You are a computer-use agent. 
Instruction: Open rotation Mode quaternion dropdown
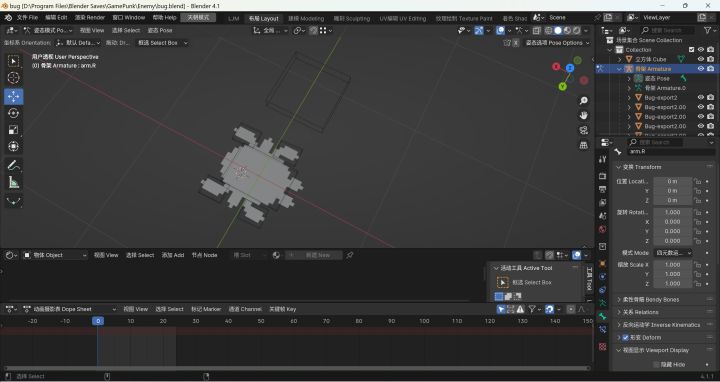point(673,253)
